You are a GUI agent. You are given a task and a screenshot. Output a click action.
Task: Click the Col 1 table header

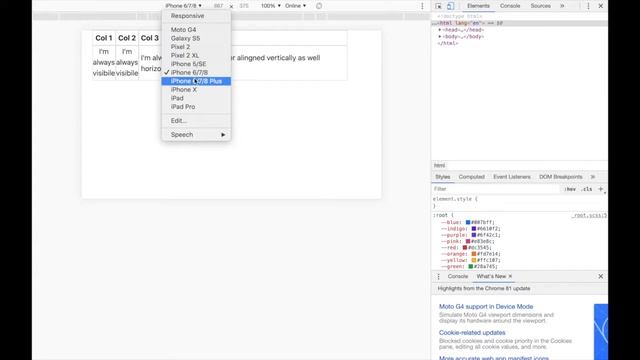click(x=104, y=38)
